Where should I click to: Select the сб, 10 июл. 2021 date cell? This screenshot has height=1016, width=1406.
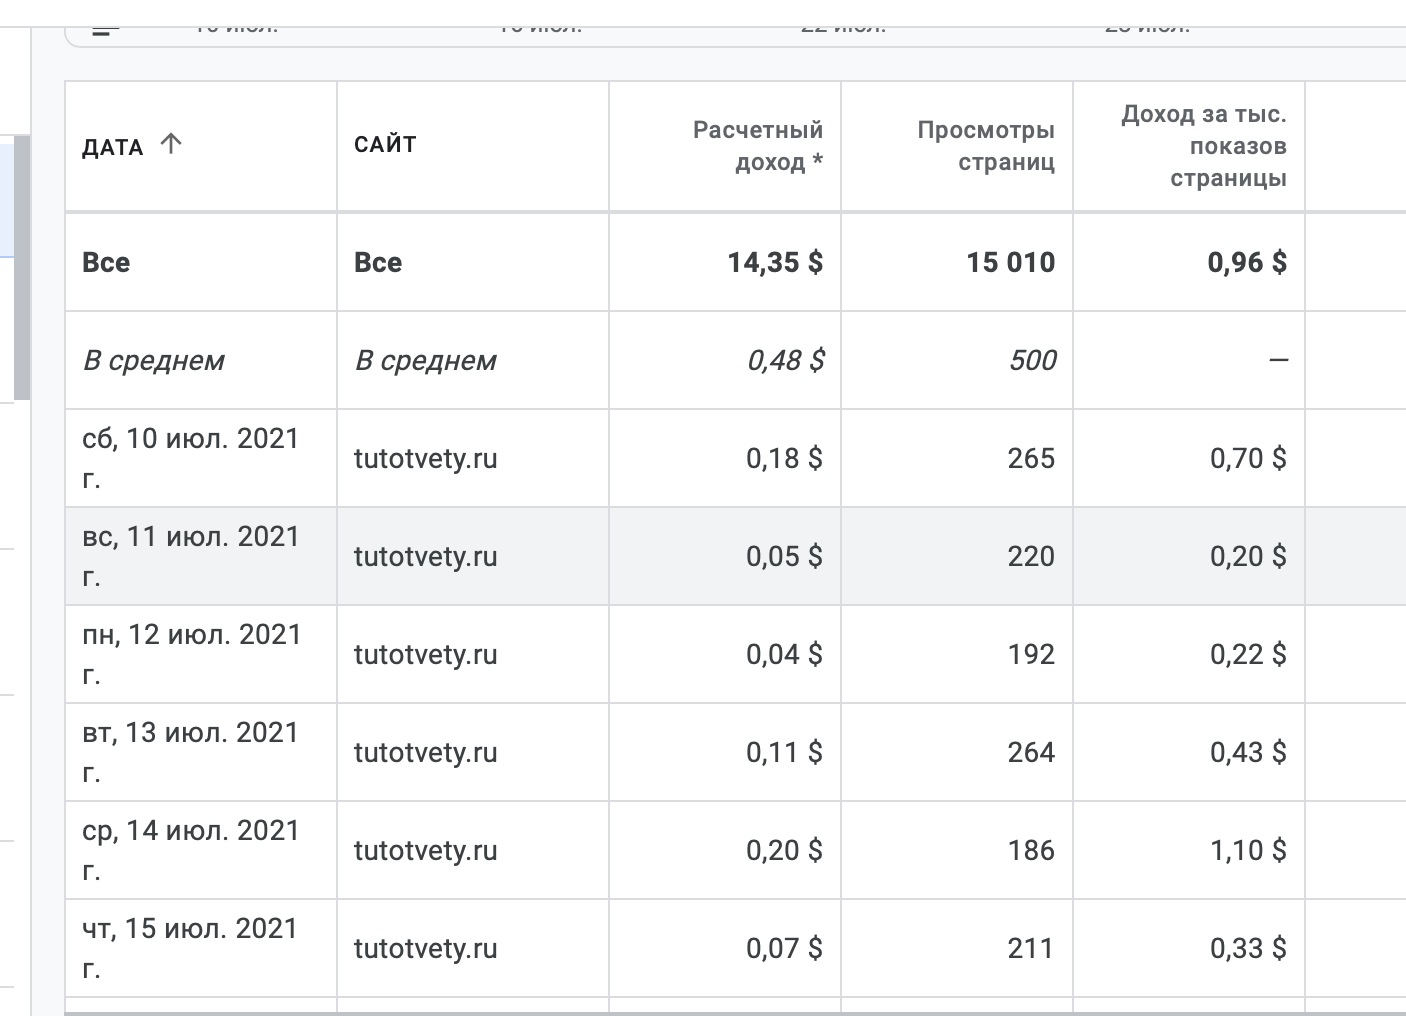191,457
